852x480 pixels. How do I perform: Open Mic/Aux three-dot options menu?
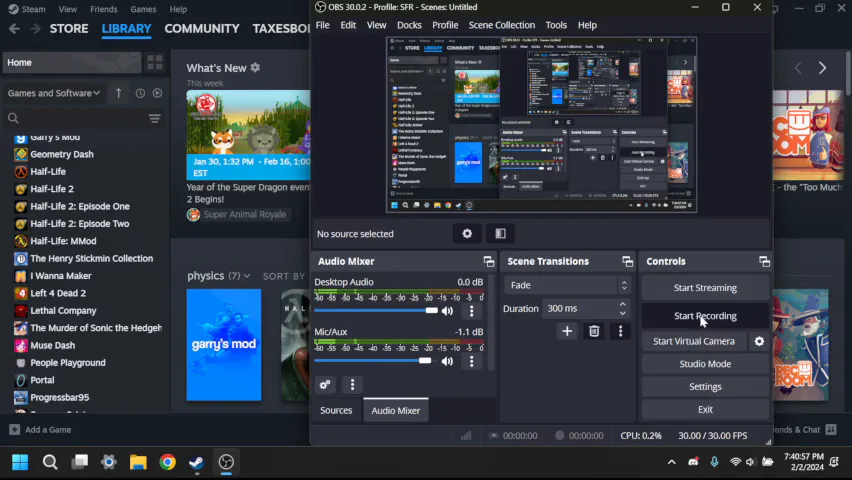tap(471, 361)
